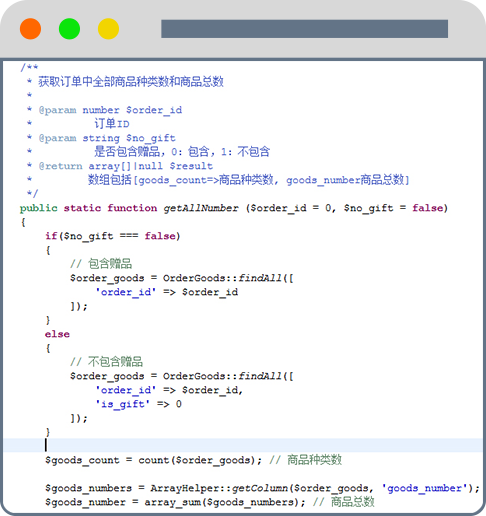
Task: Click the empty highlighted cursor line
Action: [x=243, y=445]
